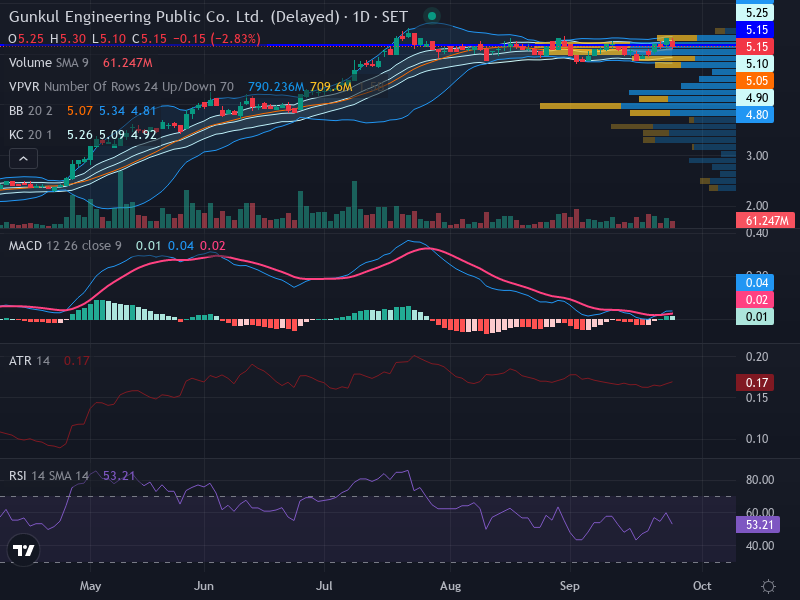The image size is (800, 600).
Task: Select the MACD 12 26 close 9 label
Action: point(65,246)
